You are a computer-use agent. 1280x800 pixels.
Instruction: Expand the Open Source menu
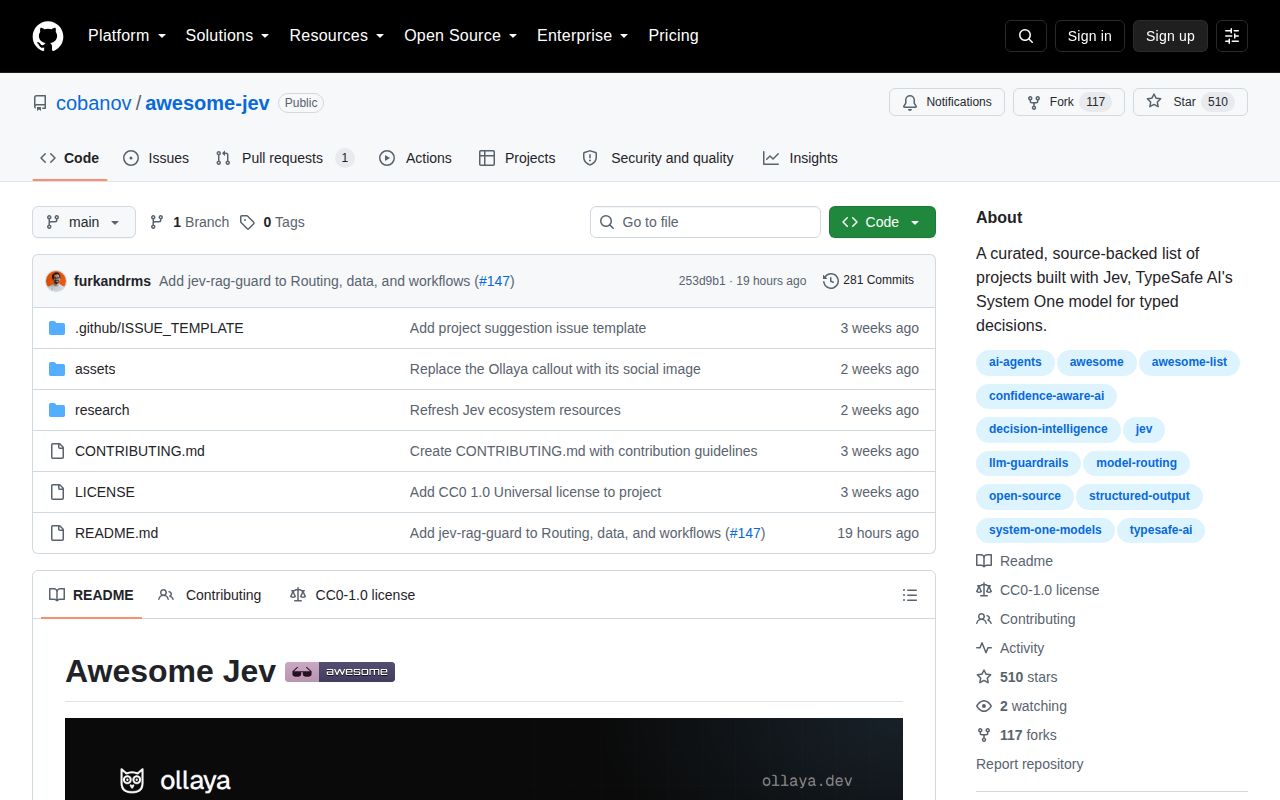[x=461, y=36]
